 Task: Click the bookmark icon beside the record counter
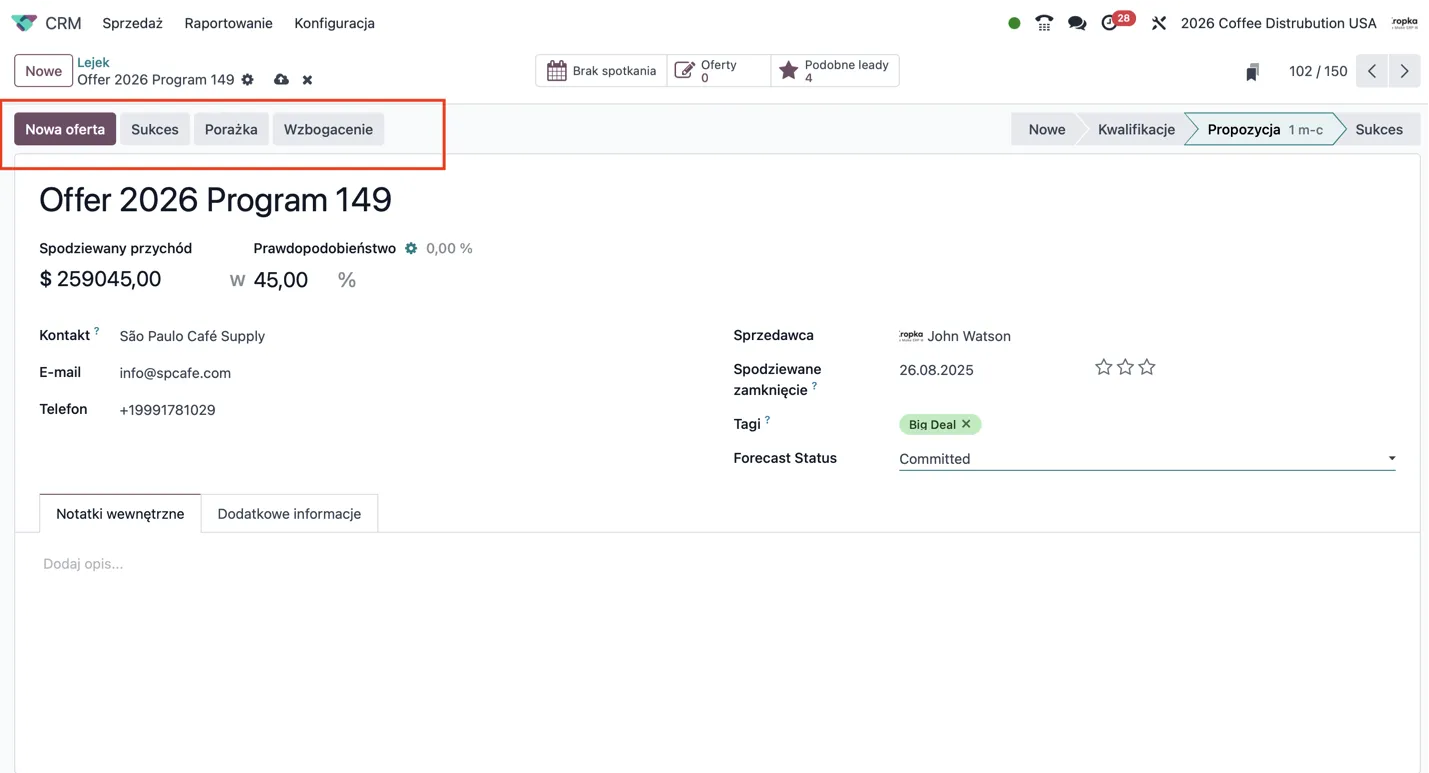[x=1252, y=72]
